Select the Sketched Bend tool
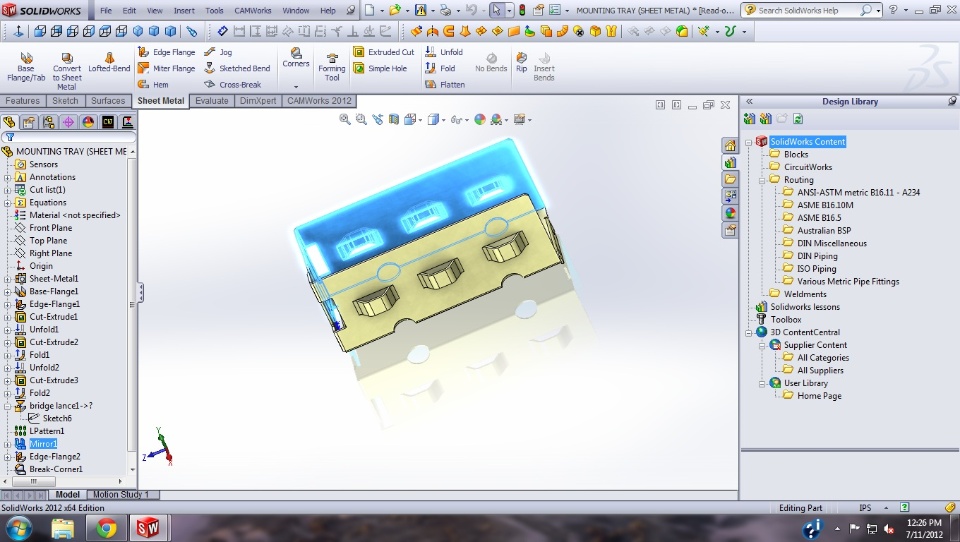This screenshot has height=542, width=960. (238, 69)
